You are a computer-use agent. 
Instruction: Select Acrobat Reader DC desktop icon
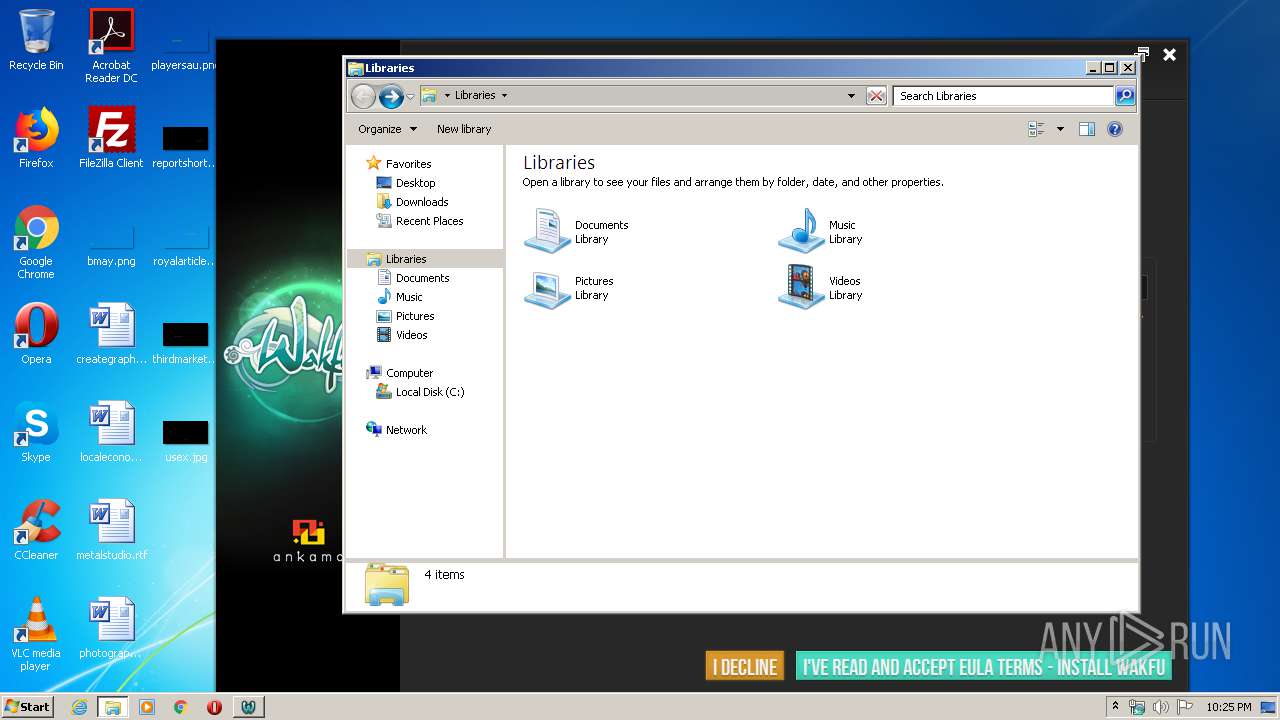(111, 46)
